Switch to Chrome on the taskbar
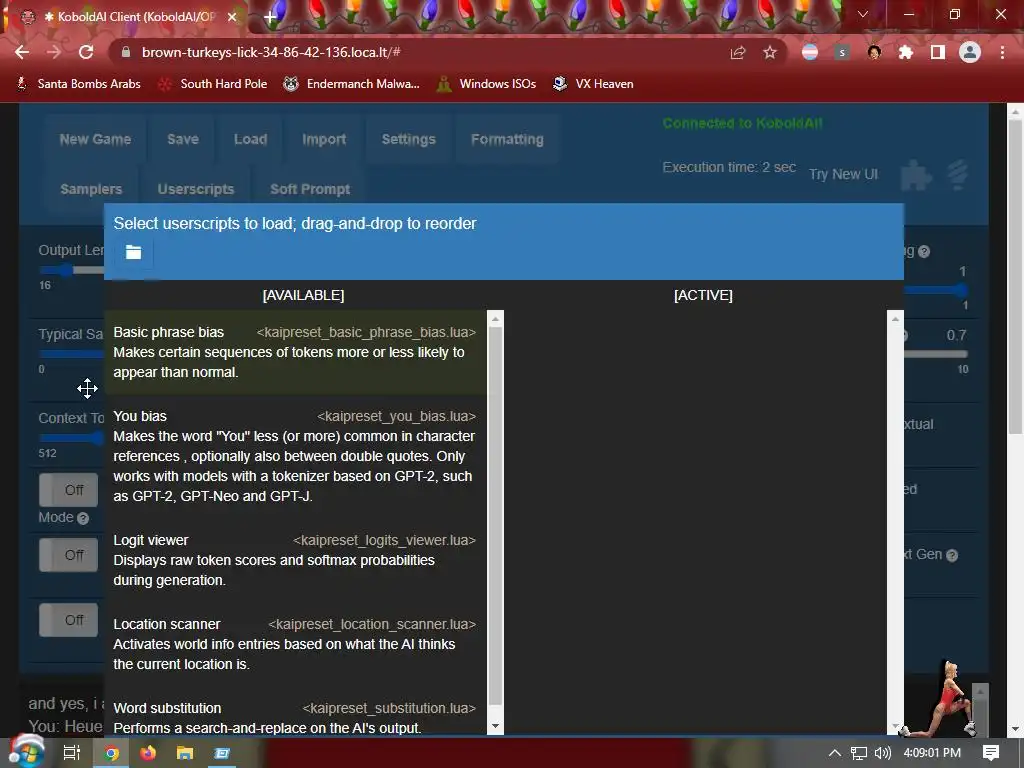The image size is (1024, 768). tap(111, 753)
